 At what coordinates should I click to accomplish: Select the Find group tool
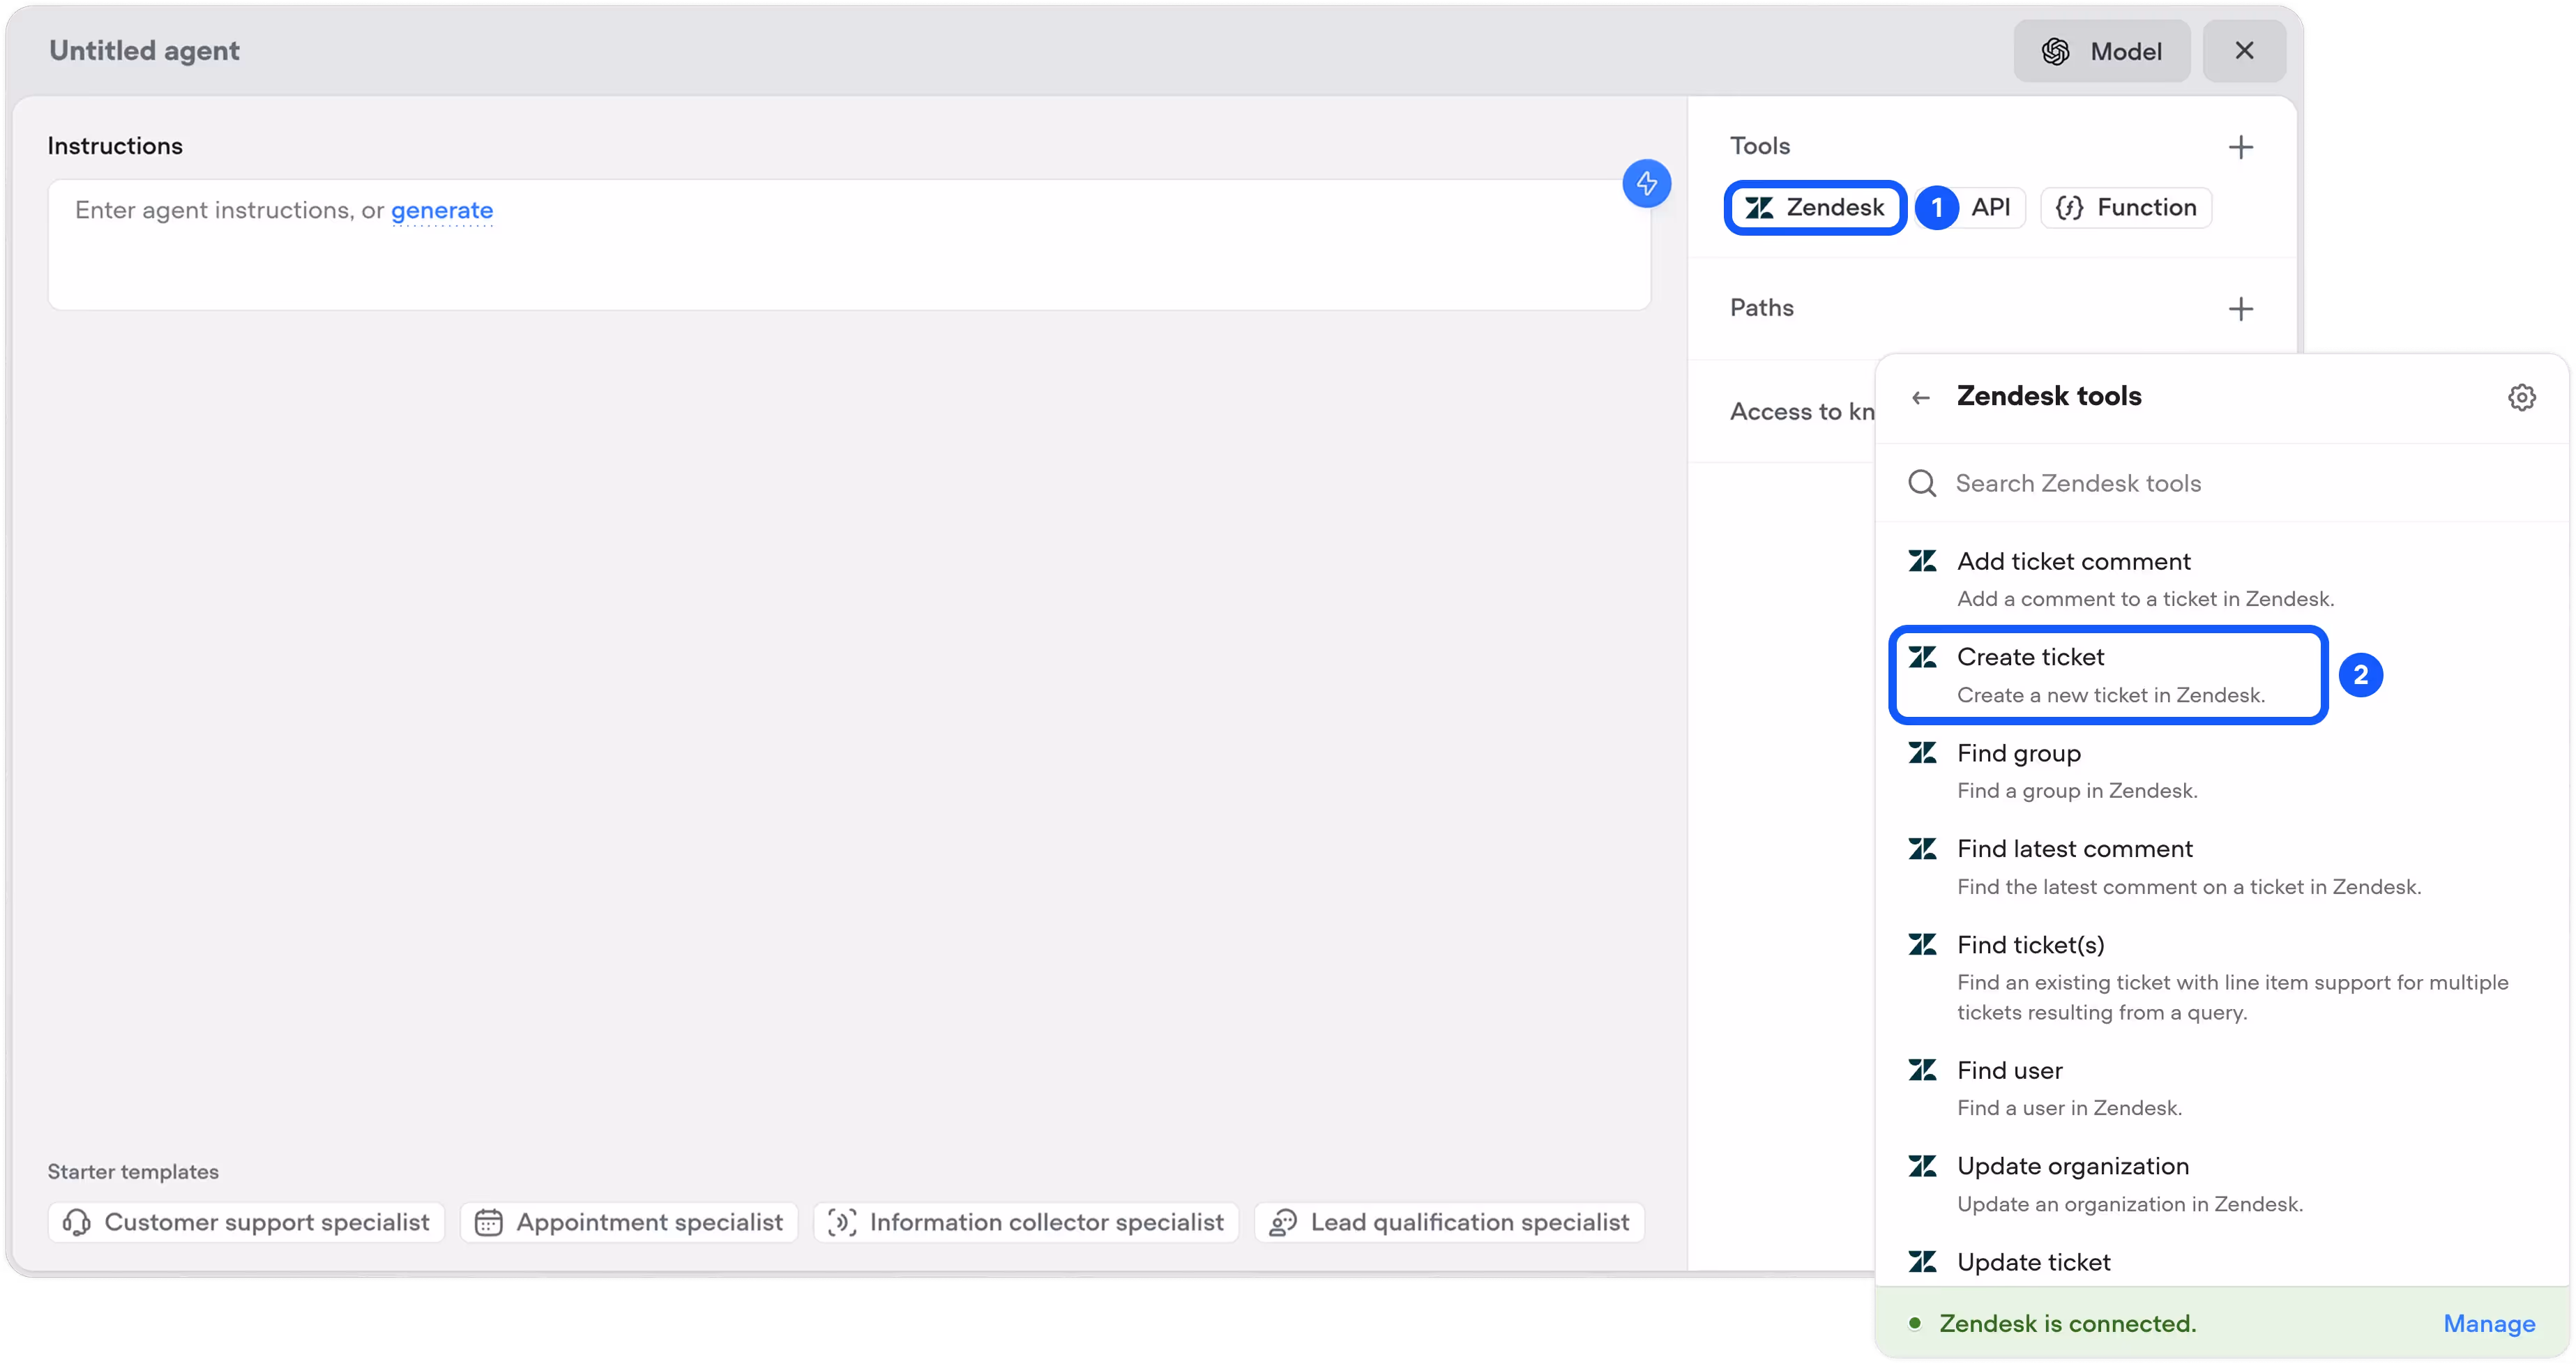pos(2075,771)
